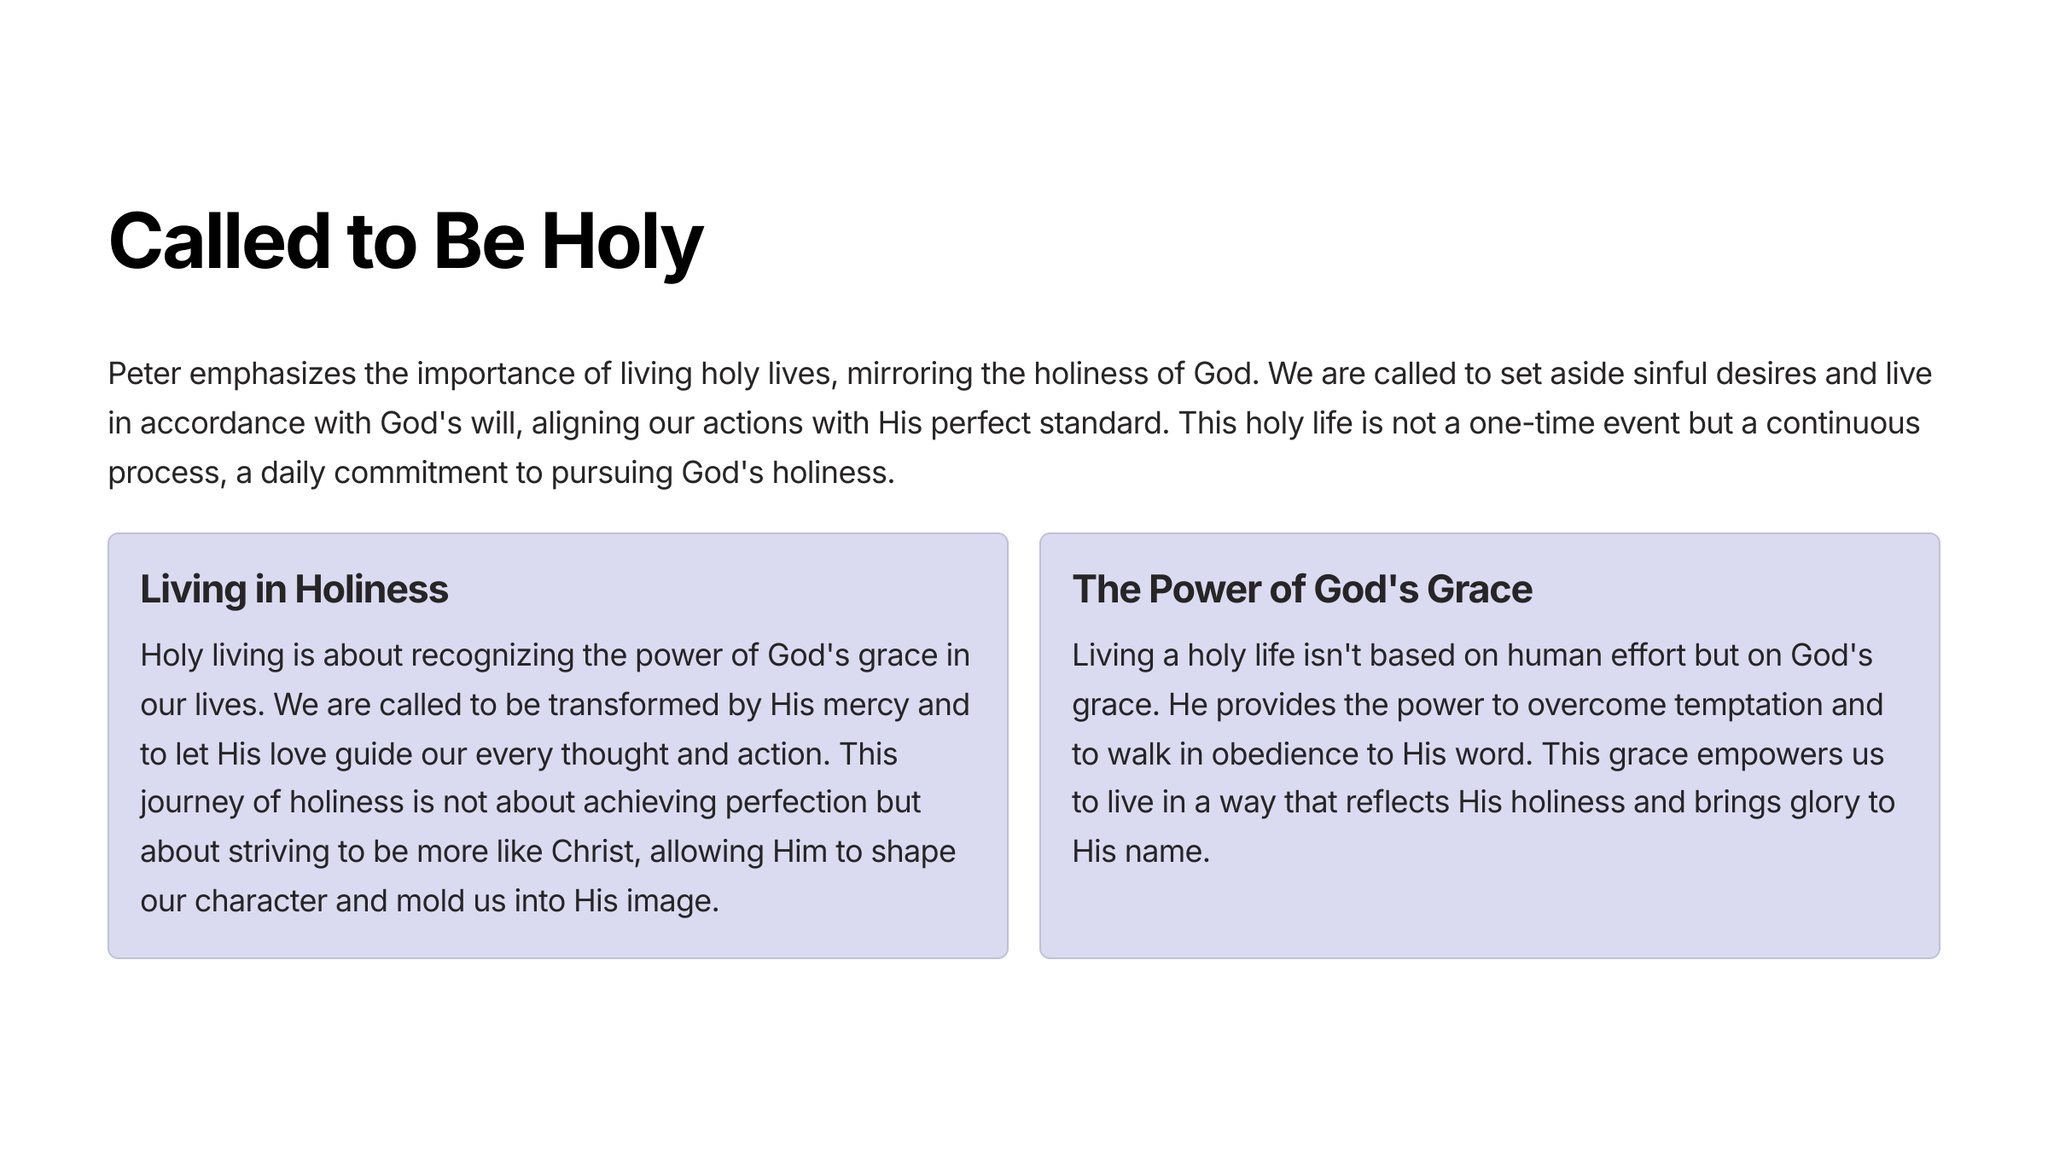Select the body text under "Living in Holiness"
This screenshot has width=2048, height=1152.
pyautogui.click(x=555, y=778)
